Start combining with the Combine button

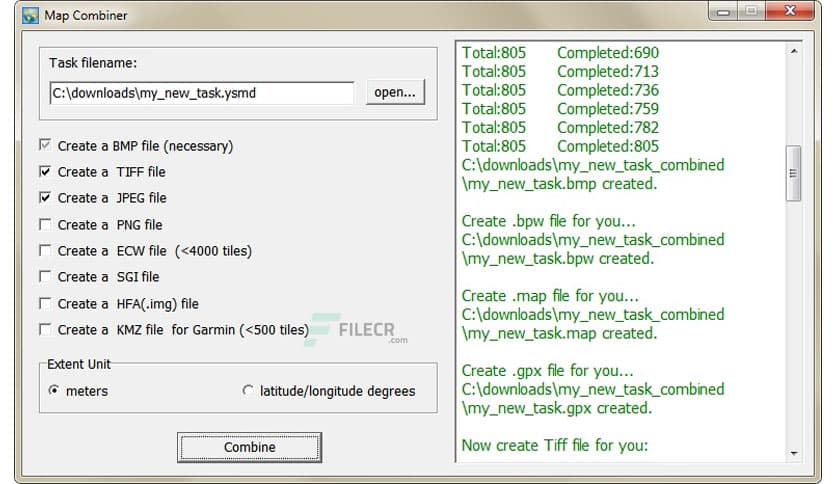pos(250,447)
